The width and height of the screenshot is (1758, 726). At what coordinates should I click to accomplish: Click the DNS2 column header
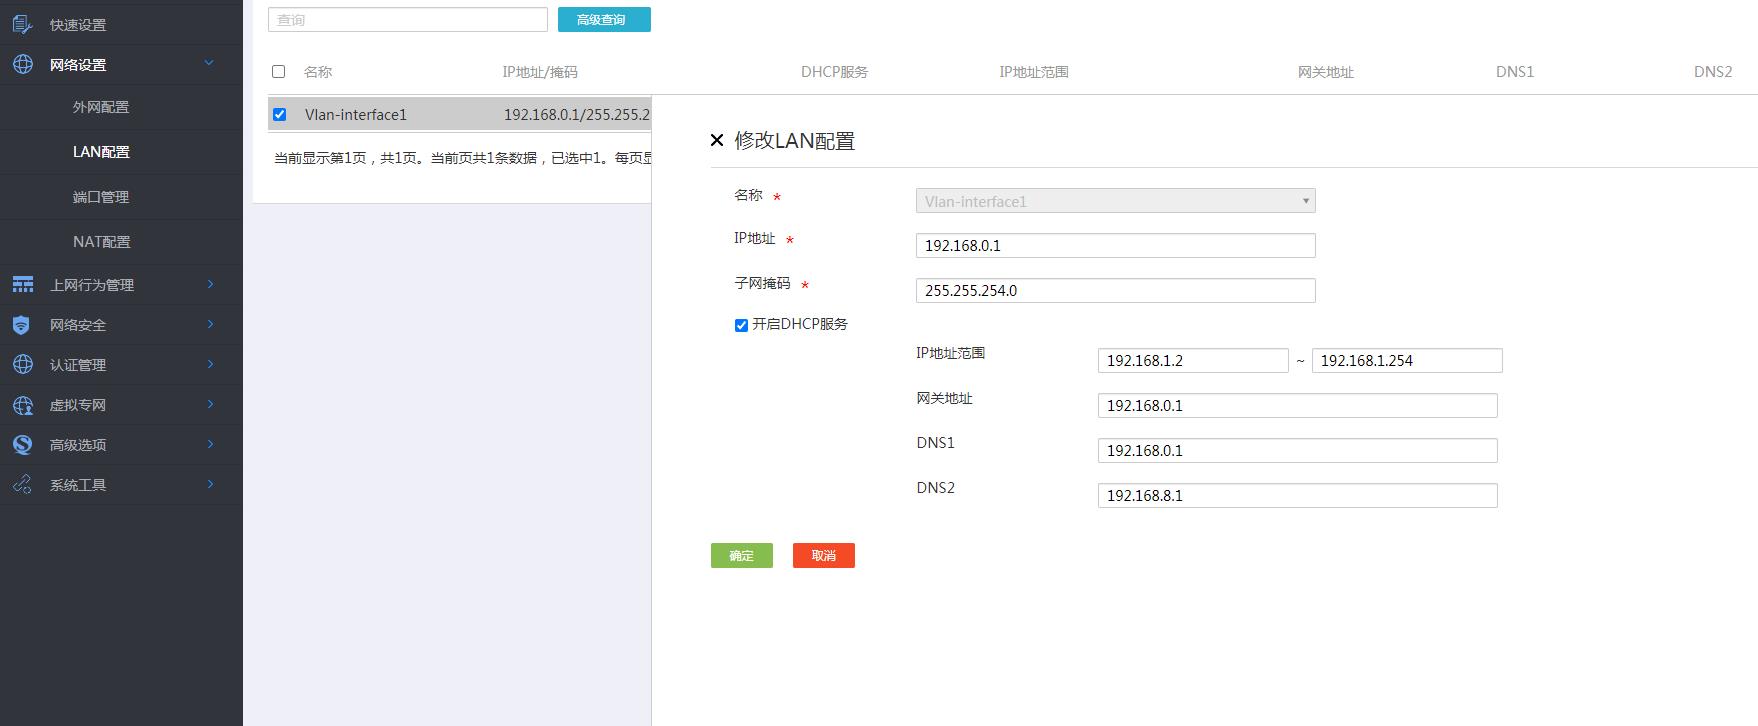pyautogui.click(x=1713, y=72)
